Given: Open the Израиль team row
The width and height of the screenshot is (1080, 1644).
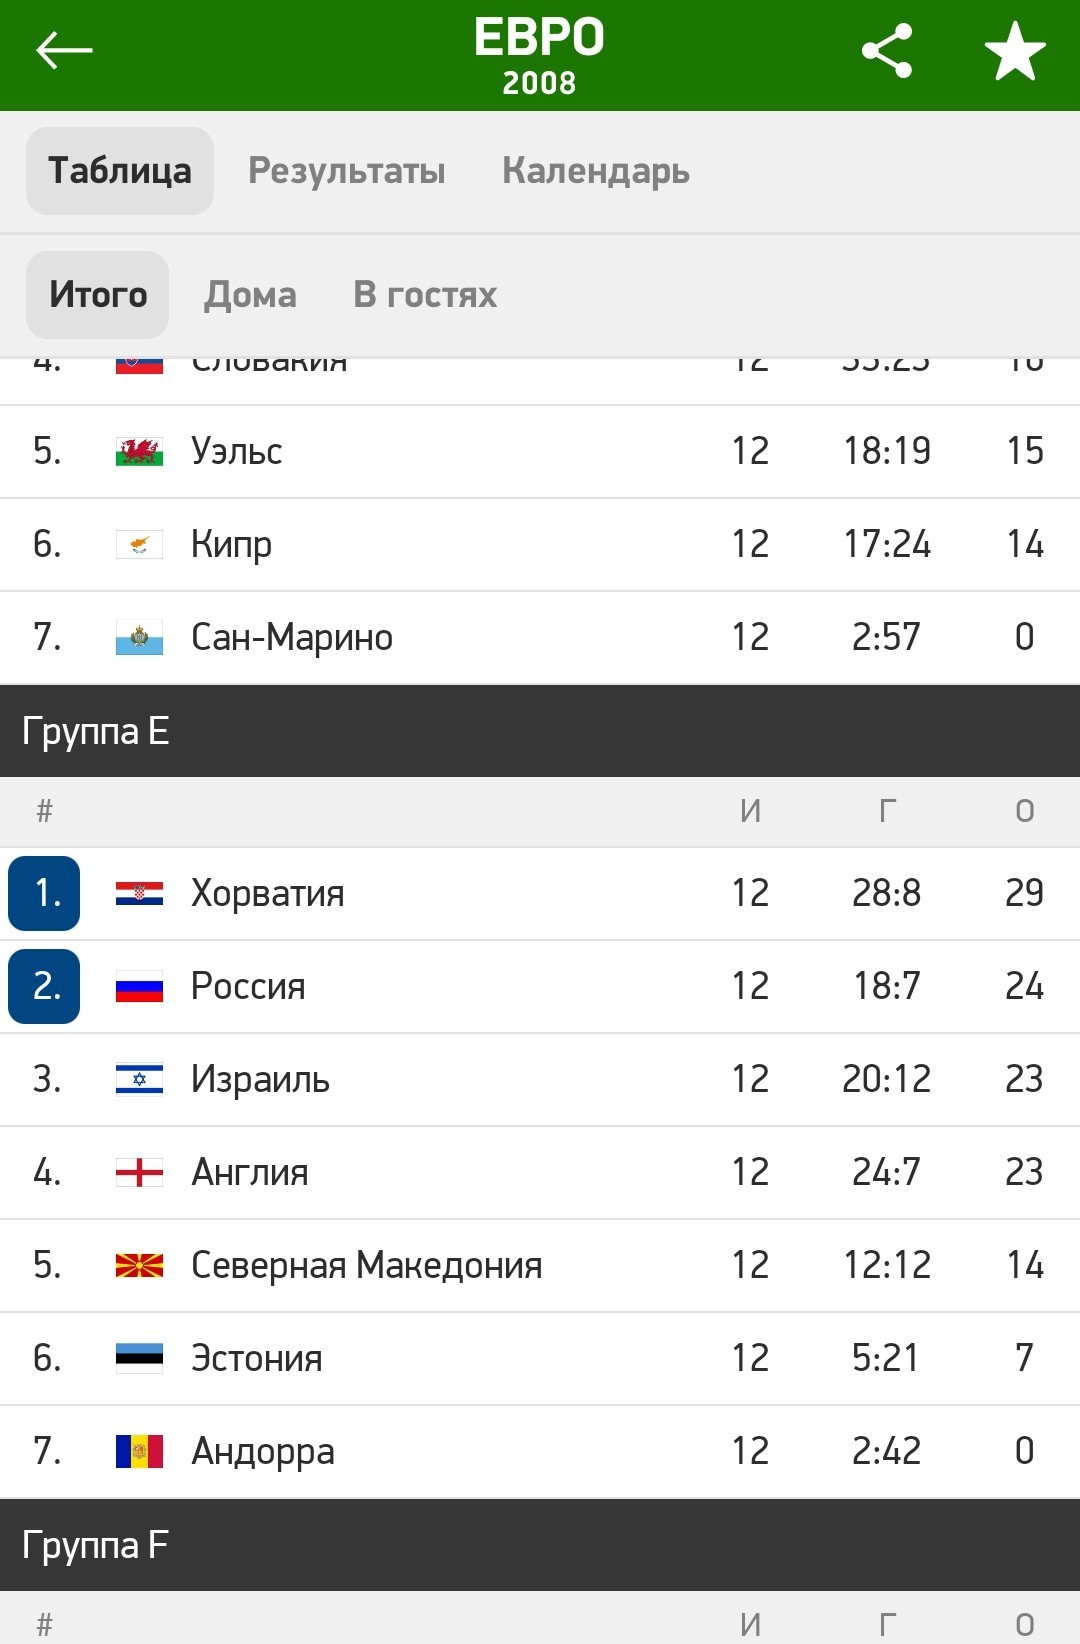Looking at the screenshot, I should click(x=540, y=1080).
